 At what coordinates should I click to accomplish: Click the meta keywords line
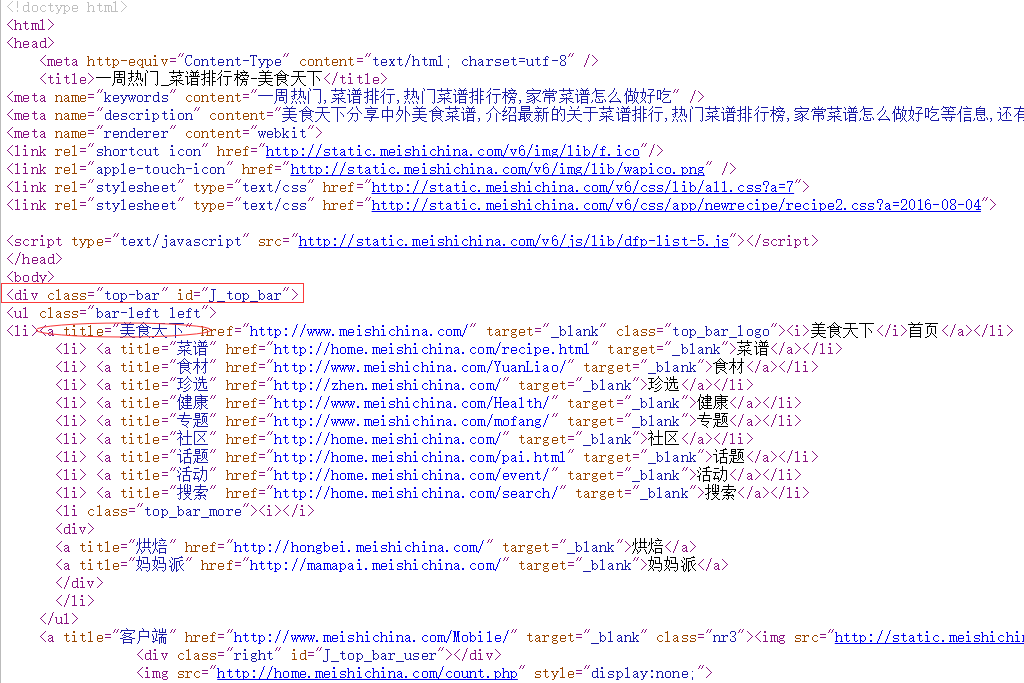pos(355,97)
